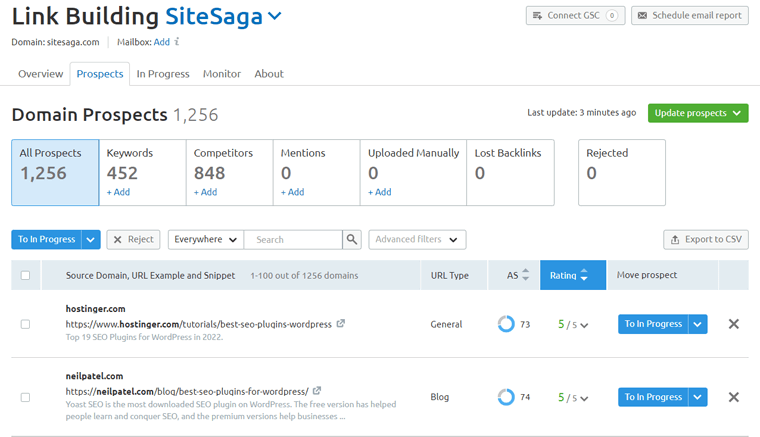Move neilpatel.com To In Progress

coord(653,397)
